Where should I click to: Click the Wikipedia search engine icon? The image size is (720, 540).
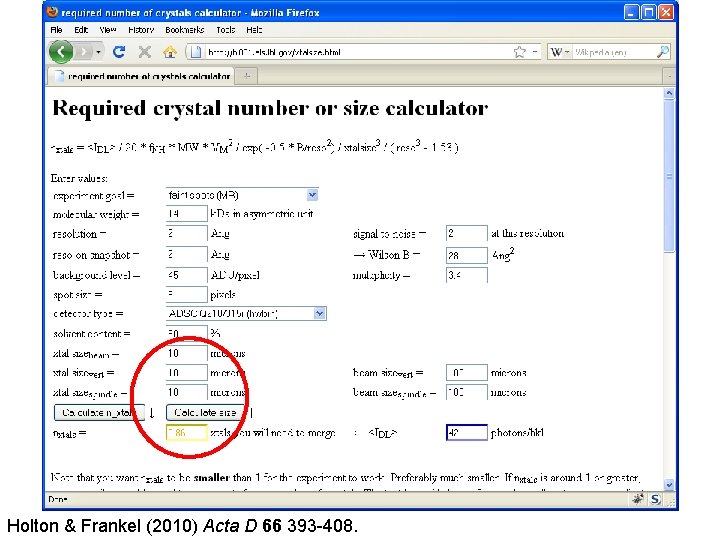(556, 52)
